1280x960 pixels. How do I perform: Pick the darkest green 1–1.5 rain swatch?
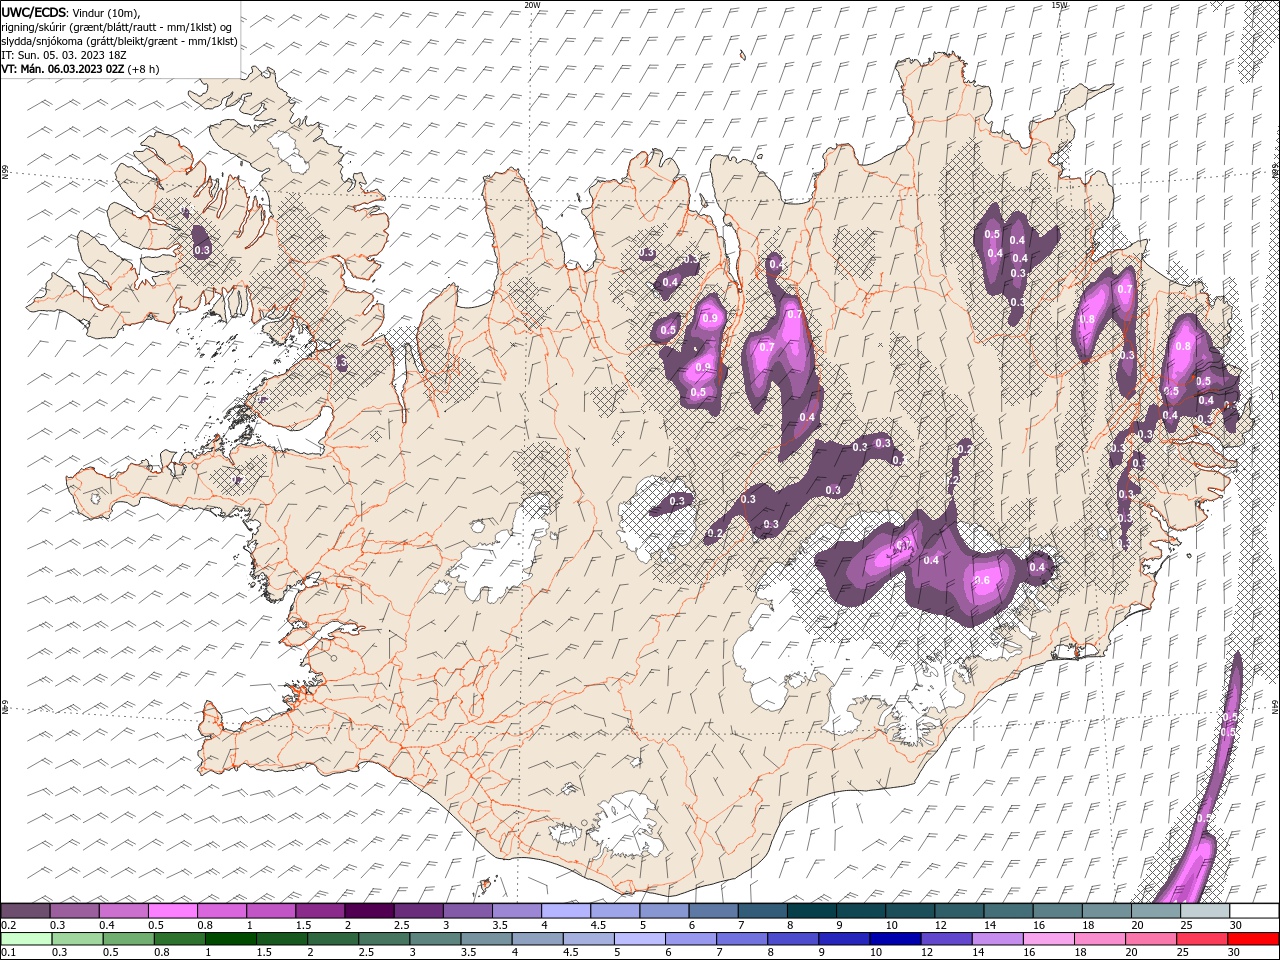230,938
